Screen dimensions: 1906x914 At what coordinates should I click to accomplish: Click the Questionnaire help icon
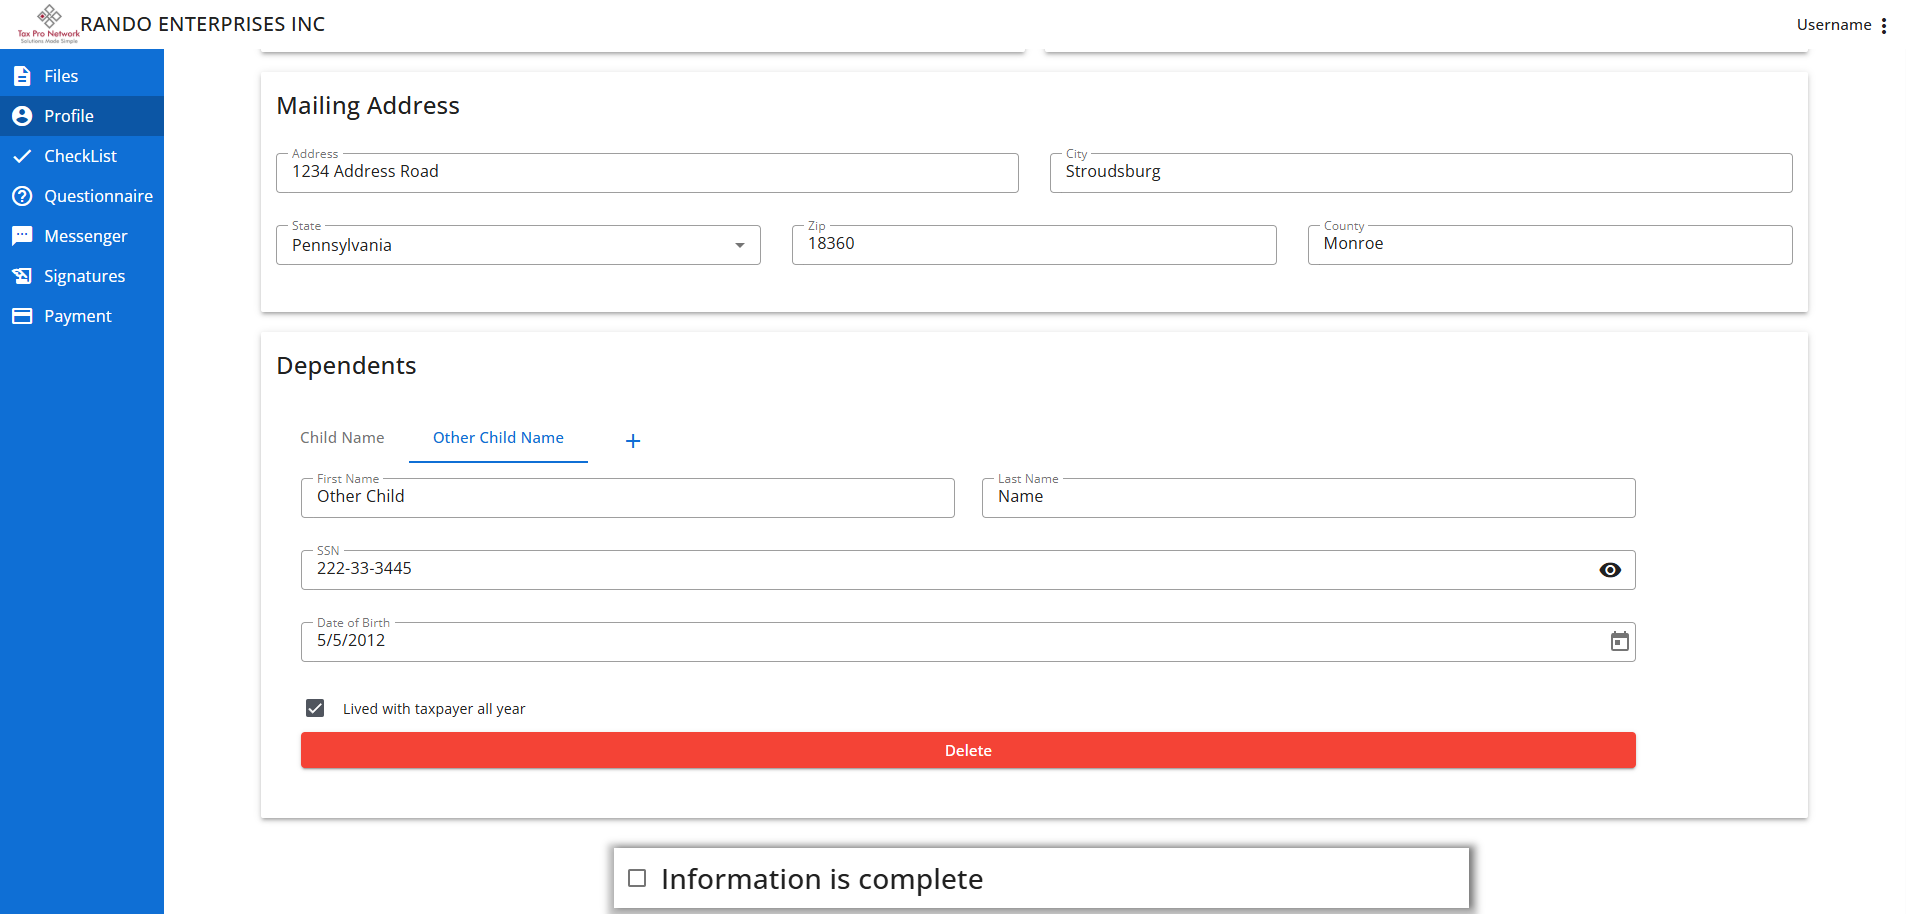tap(22, 196)
